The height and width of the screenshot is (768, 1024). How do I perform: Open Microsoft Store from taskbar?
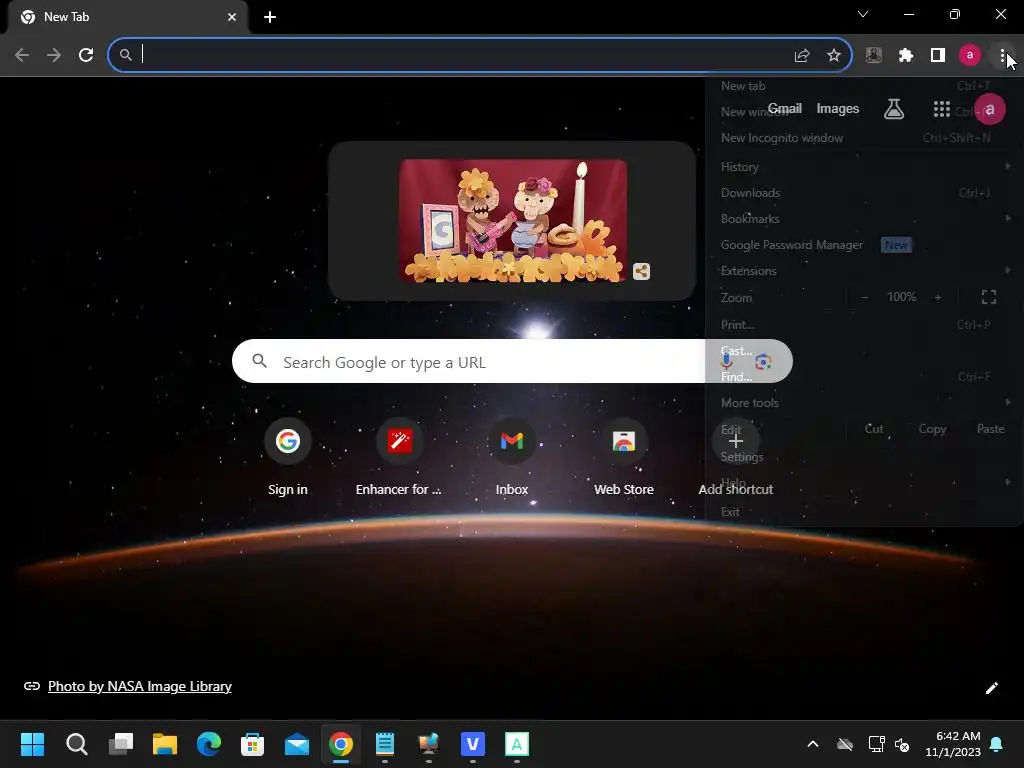pos(252,744)
